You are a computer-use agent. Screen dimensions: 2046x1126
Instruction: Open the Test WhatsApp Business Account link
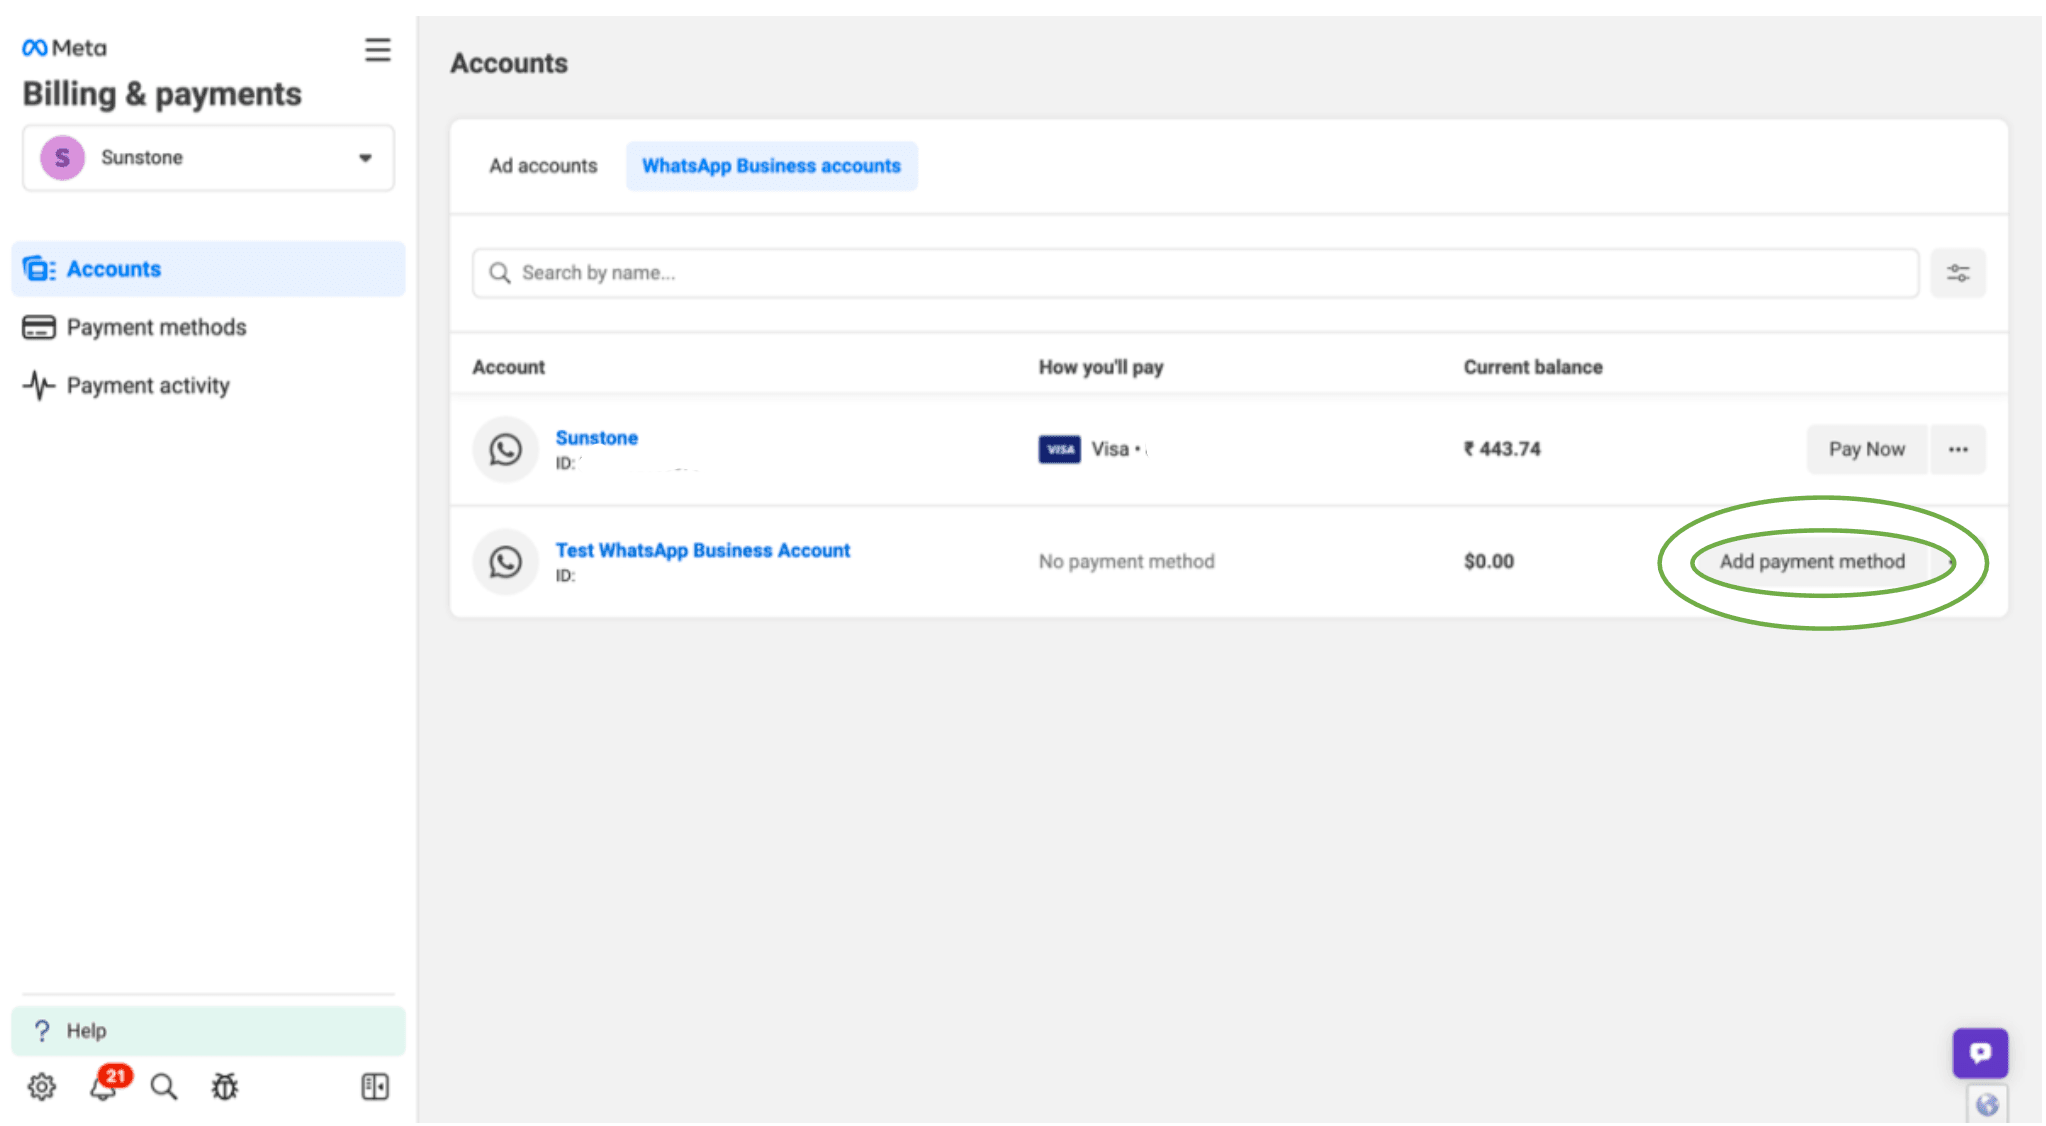tap(702, 550)
